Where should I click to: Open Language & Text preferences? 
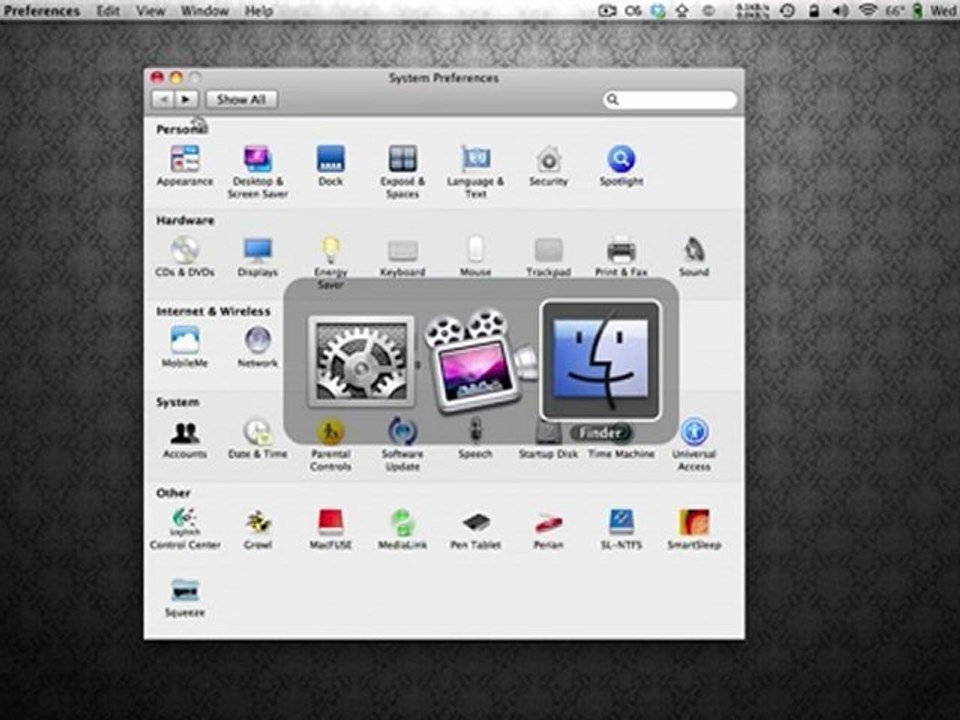tap(476, 171)
